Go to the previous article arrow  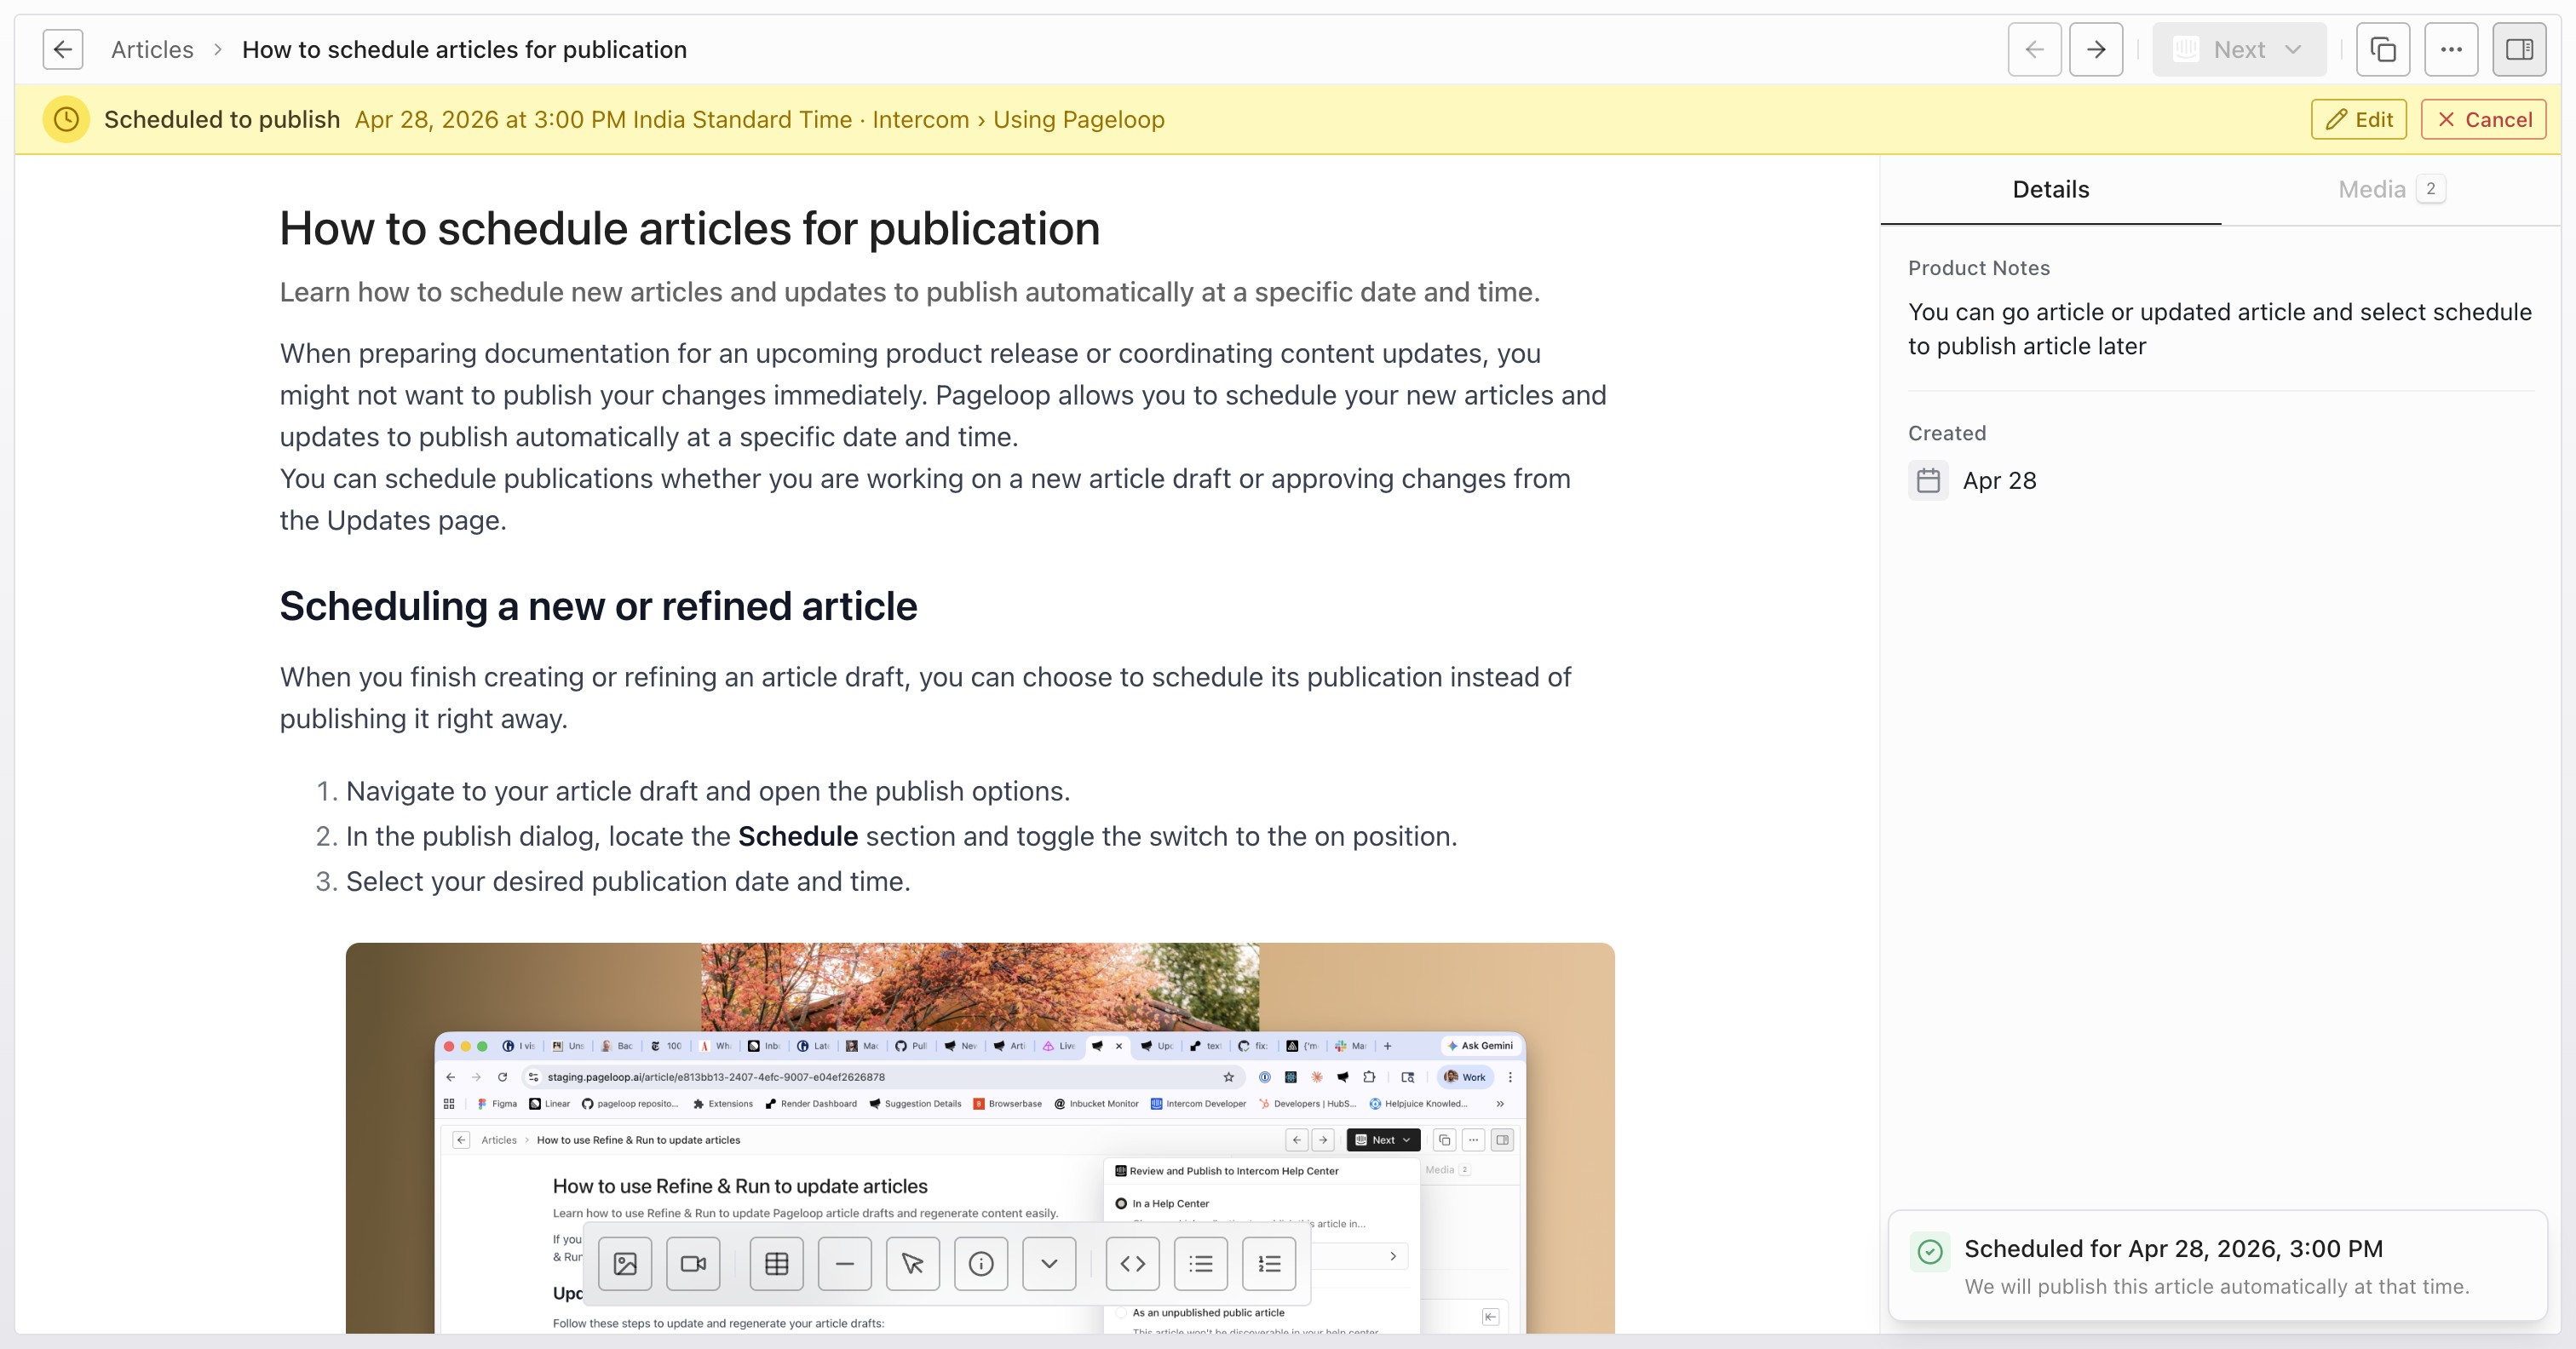2034,49
